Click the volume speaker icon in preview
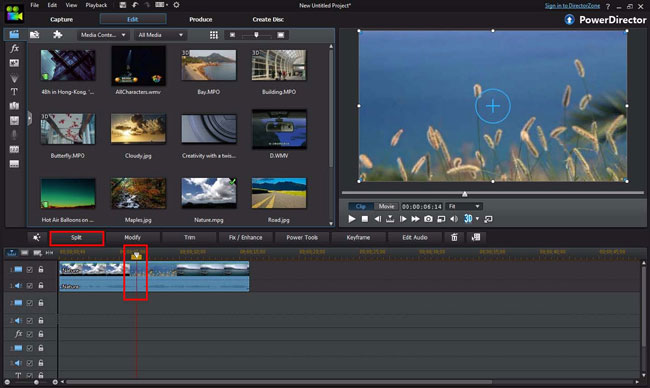This screenshot has height=388, width=650. (454, 219)
